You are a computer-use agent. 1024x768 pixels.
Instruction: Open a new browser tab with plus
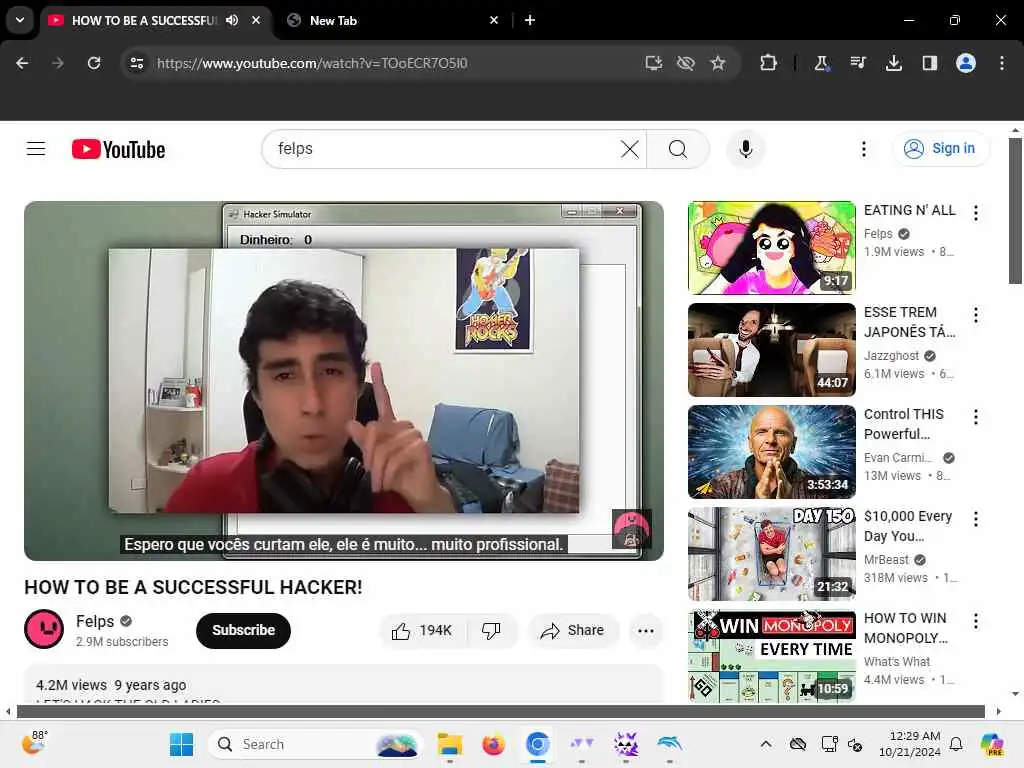pos(530,20)
